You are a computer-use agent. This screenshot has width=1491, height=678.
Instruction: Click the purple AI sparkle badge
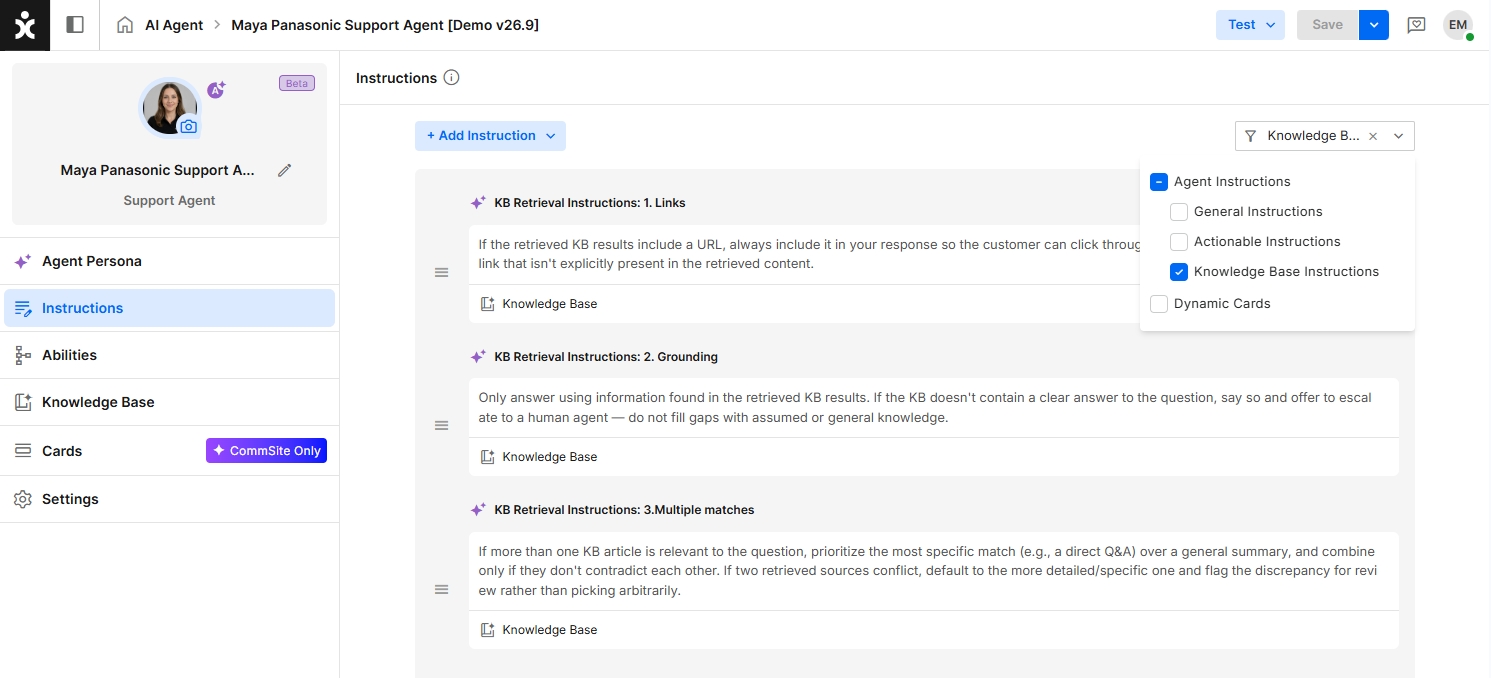pos(216,90)
